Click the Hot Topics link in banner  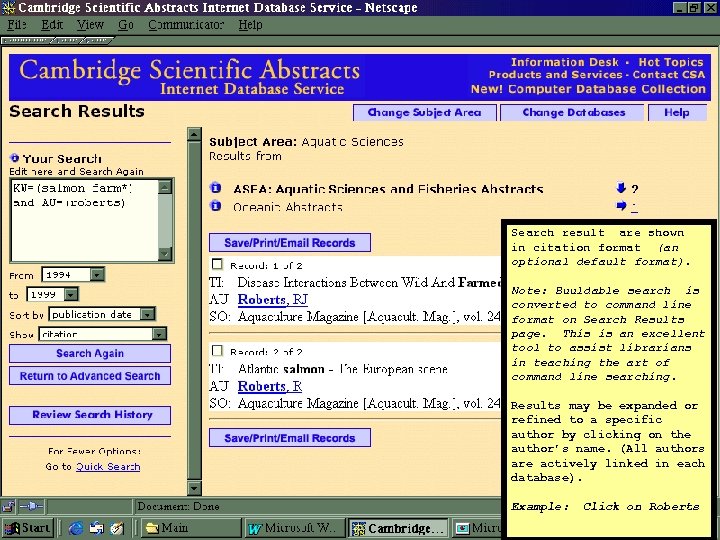pyautogui.click(x=671, y=62)
